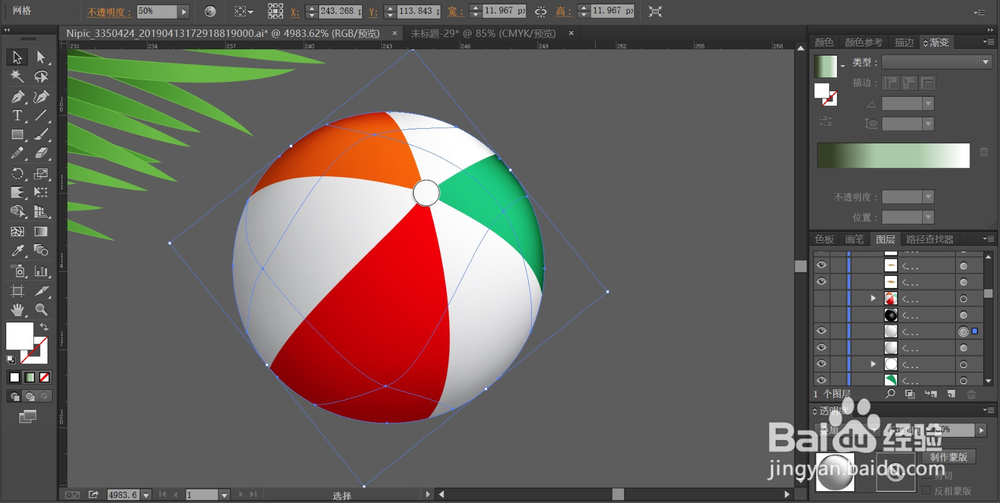Activate the Artboard tool
Viewport: 1000px width, 503px height.
[17, 291]
